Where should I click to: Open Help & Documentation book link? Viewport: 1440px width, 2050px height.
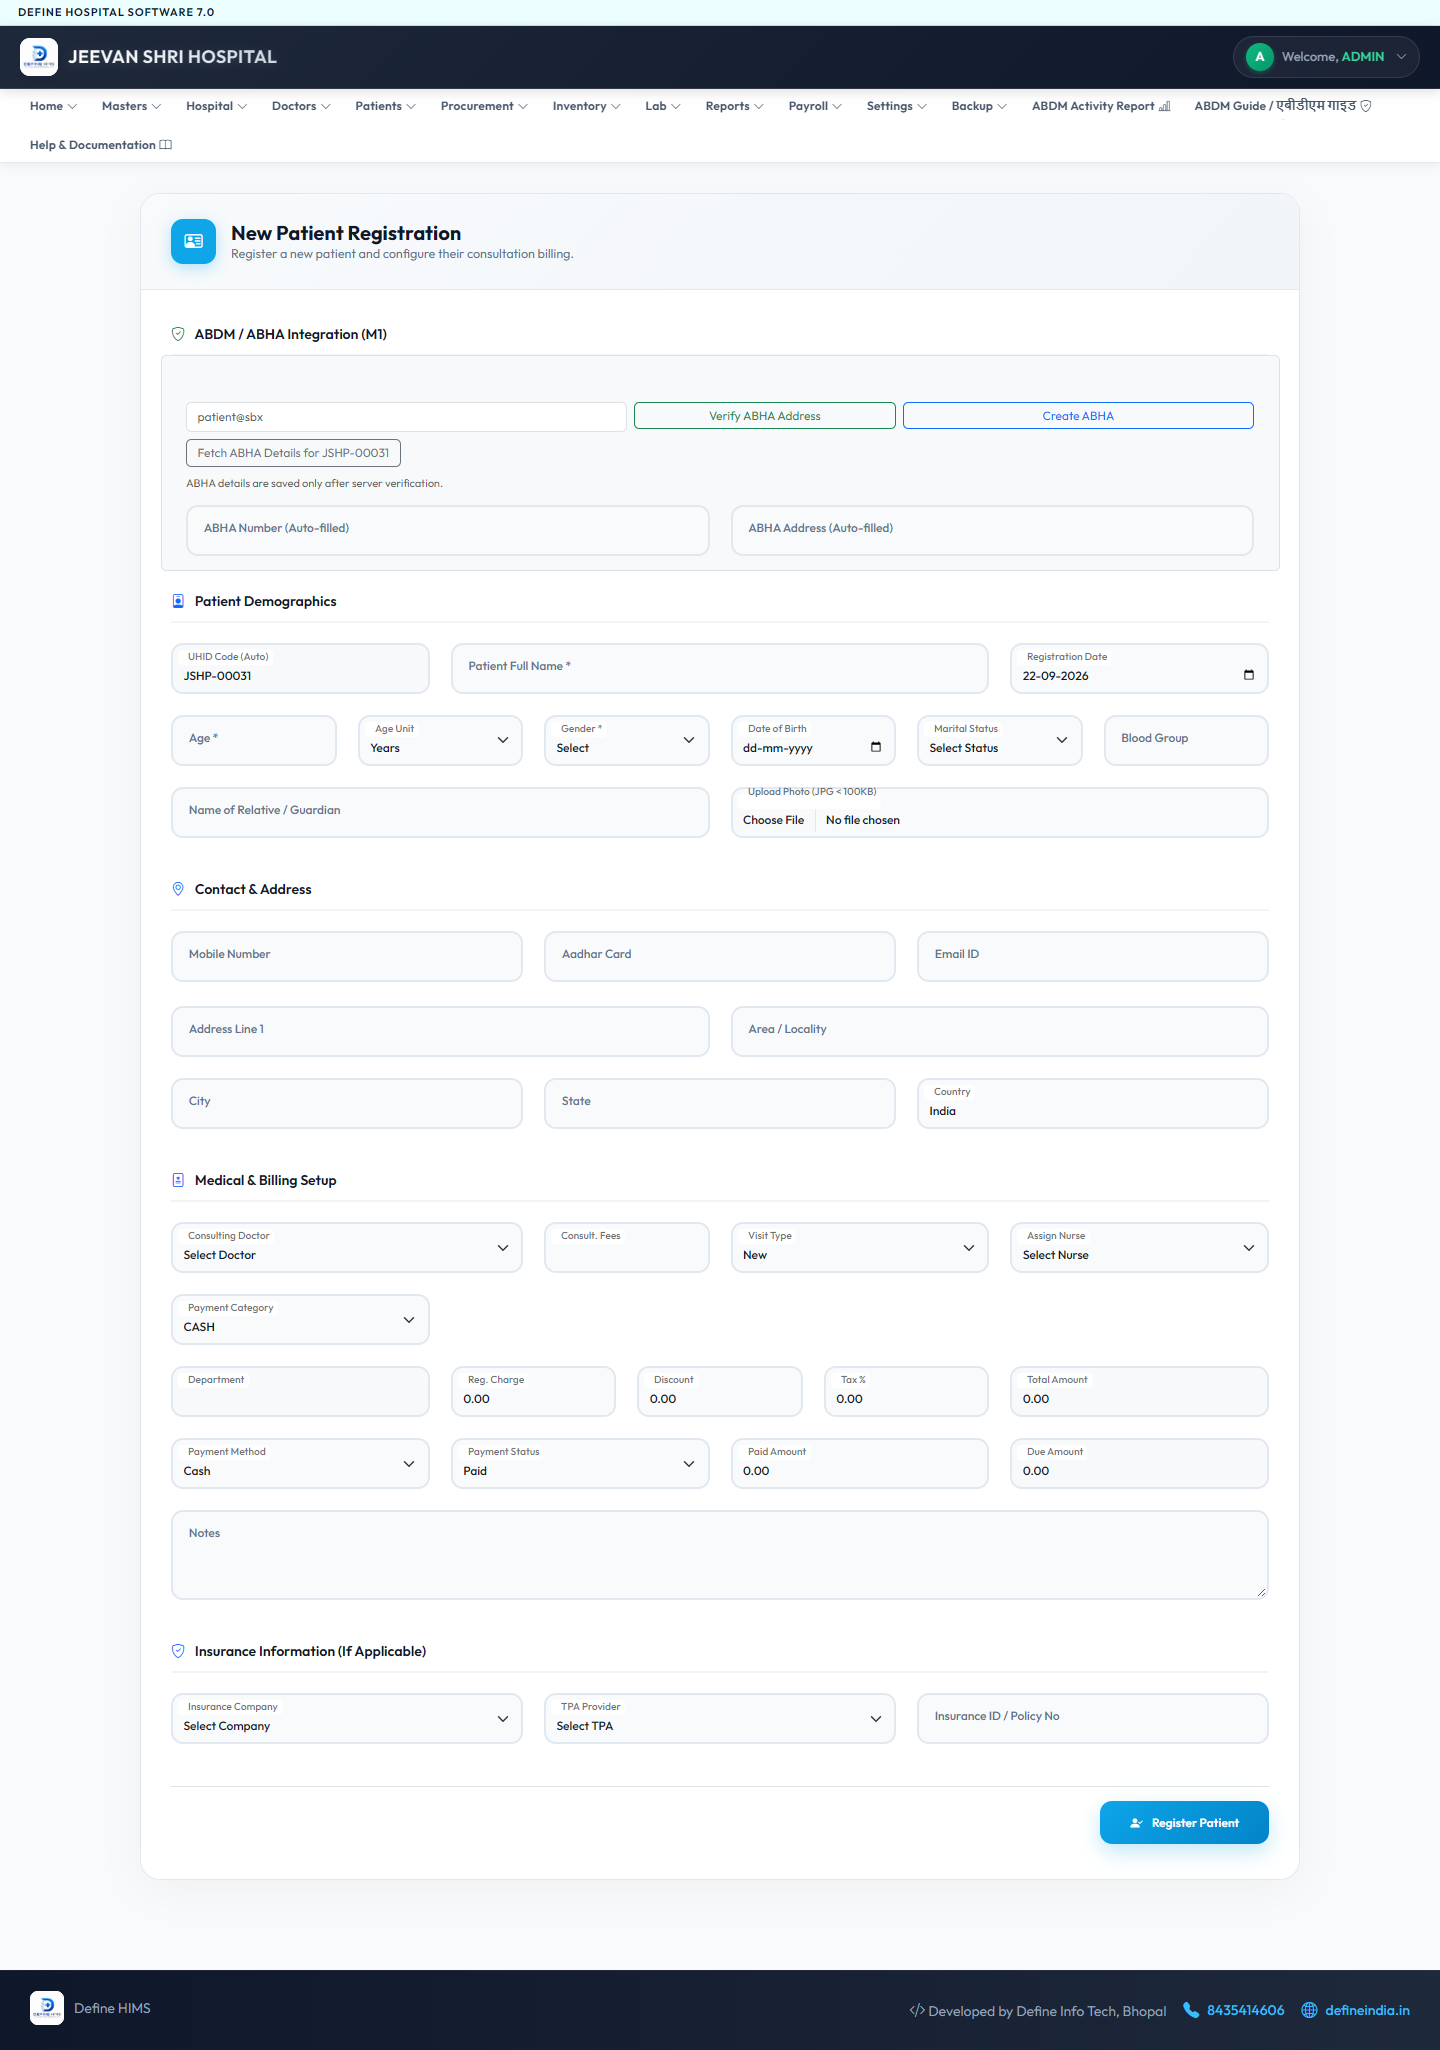click(101, 145)
